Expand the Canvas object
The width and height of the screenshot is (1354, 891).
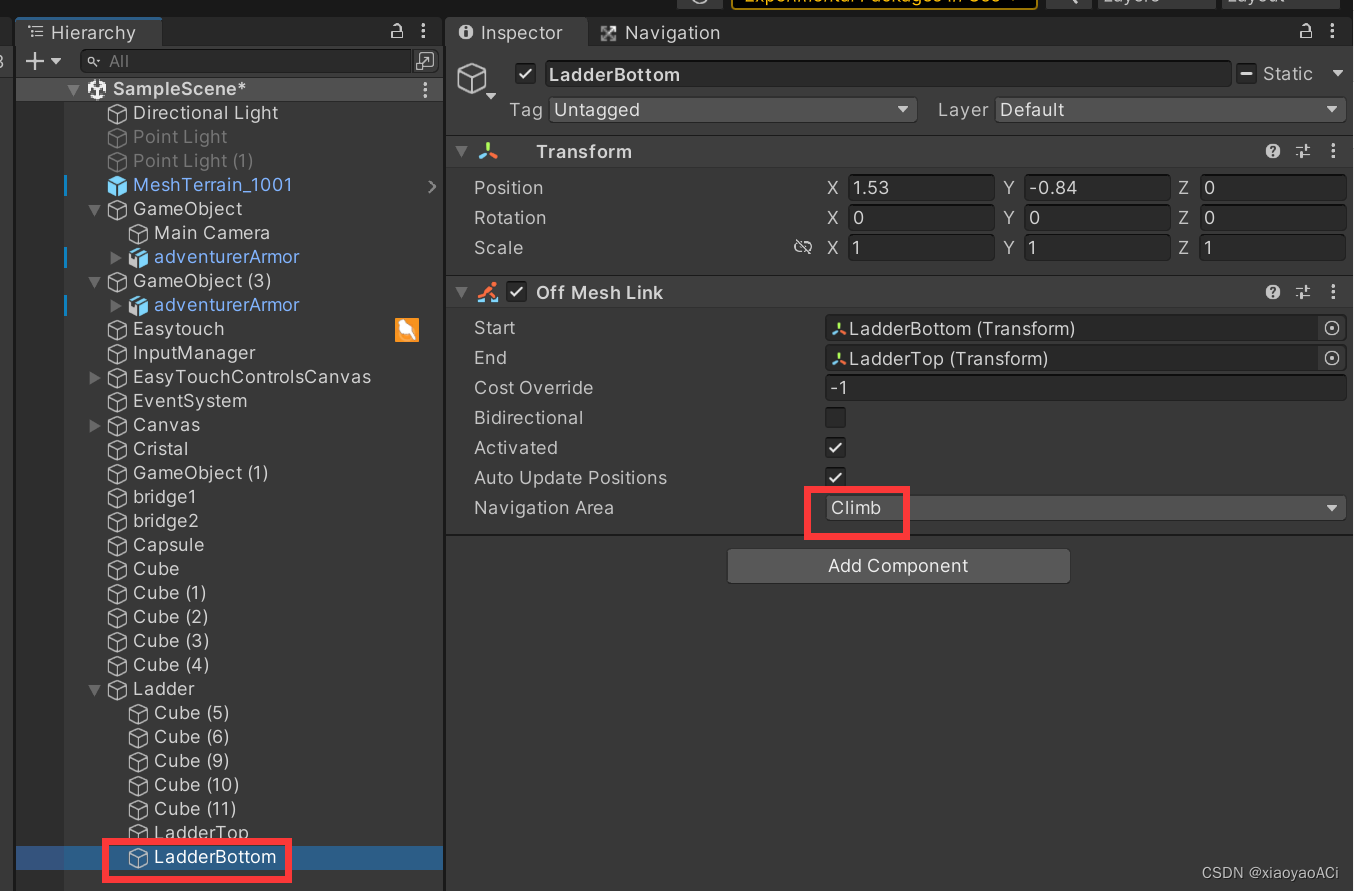pos(95,426)
